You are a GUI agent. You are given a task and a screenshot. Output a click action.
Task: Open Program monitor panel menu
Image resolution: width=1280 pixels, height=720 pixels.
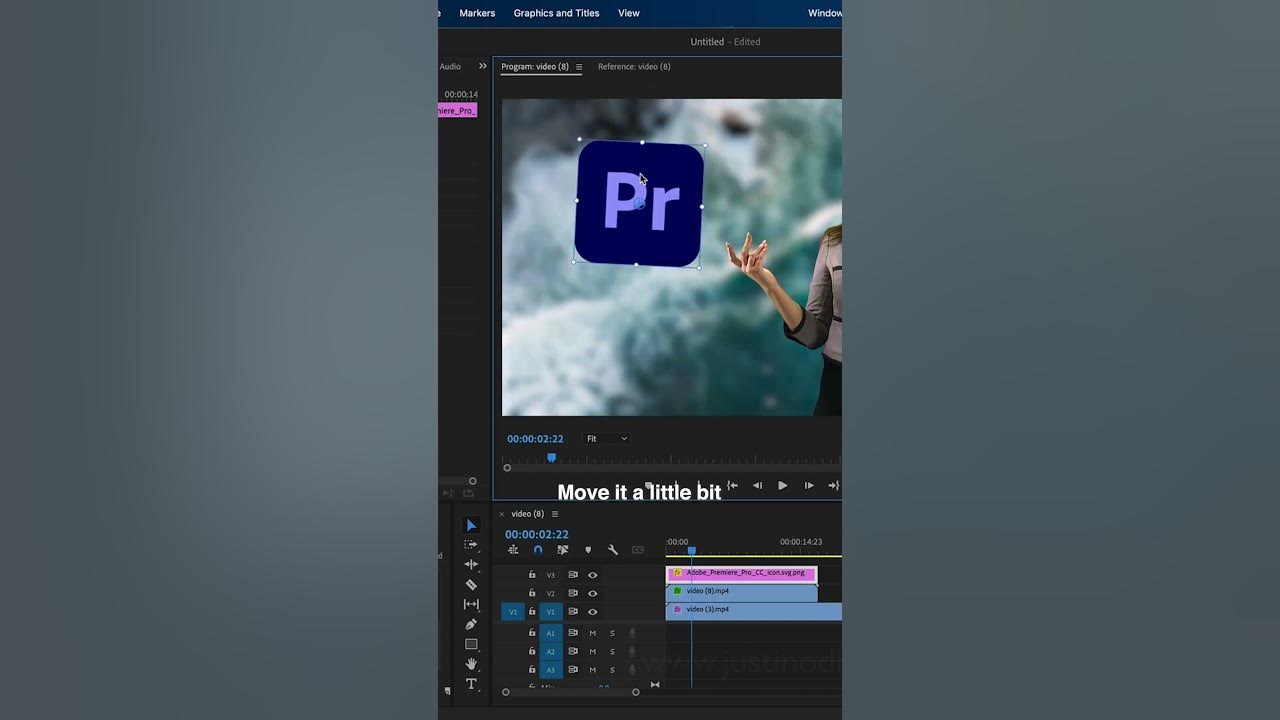[x=578, y=67]
